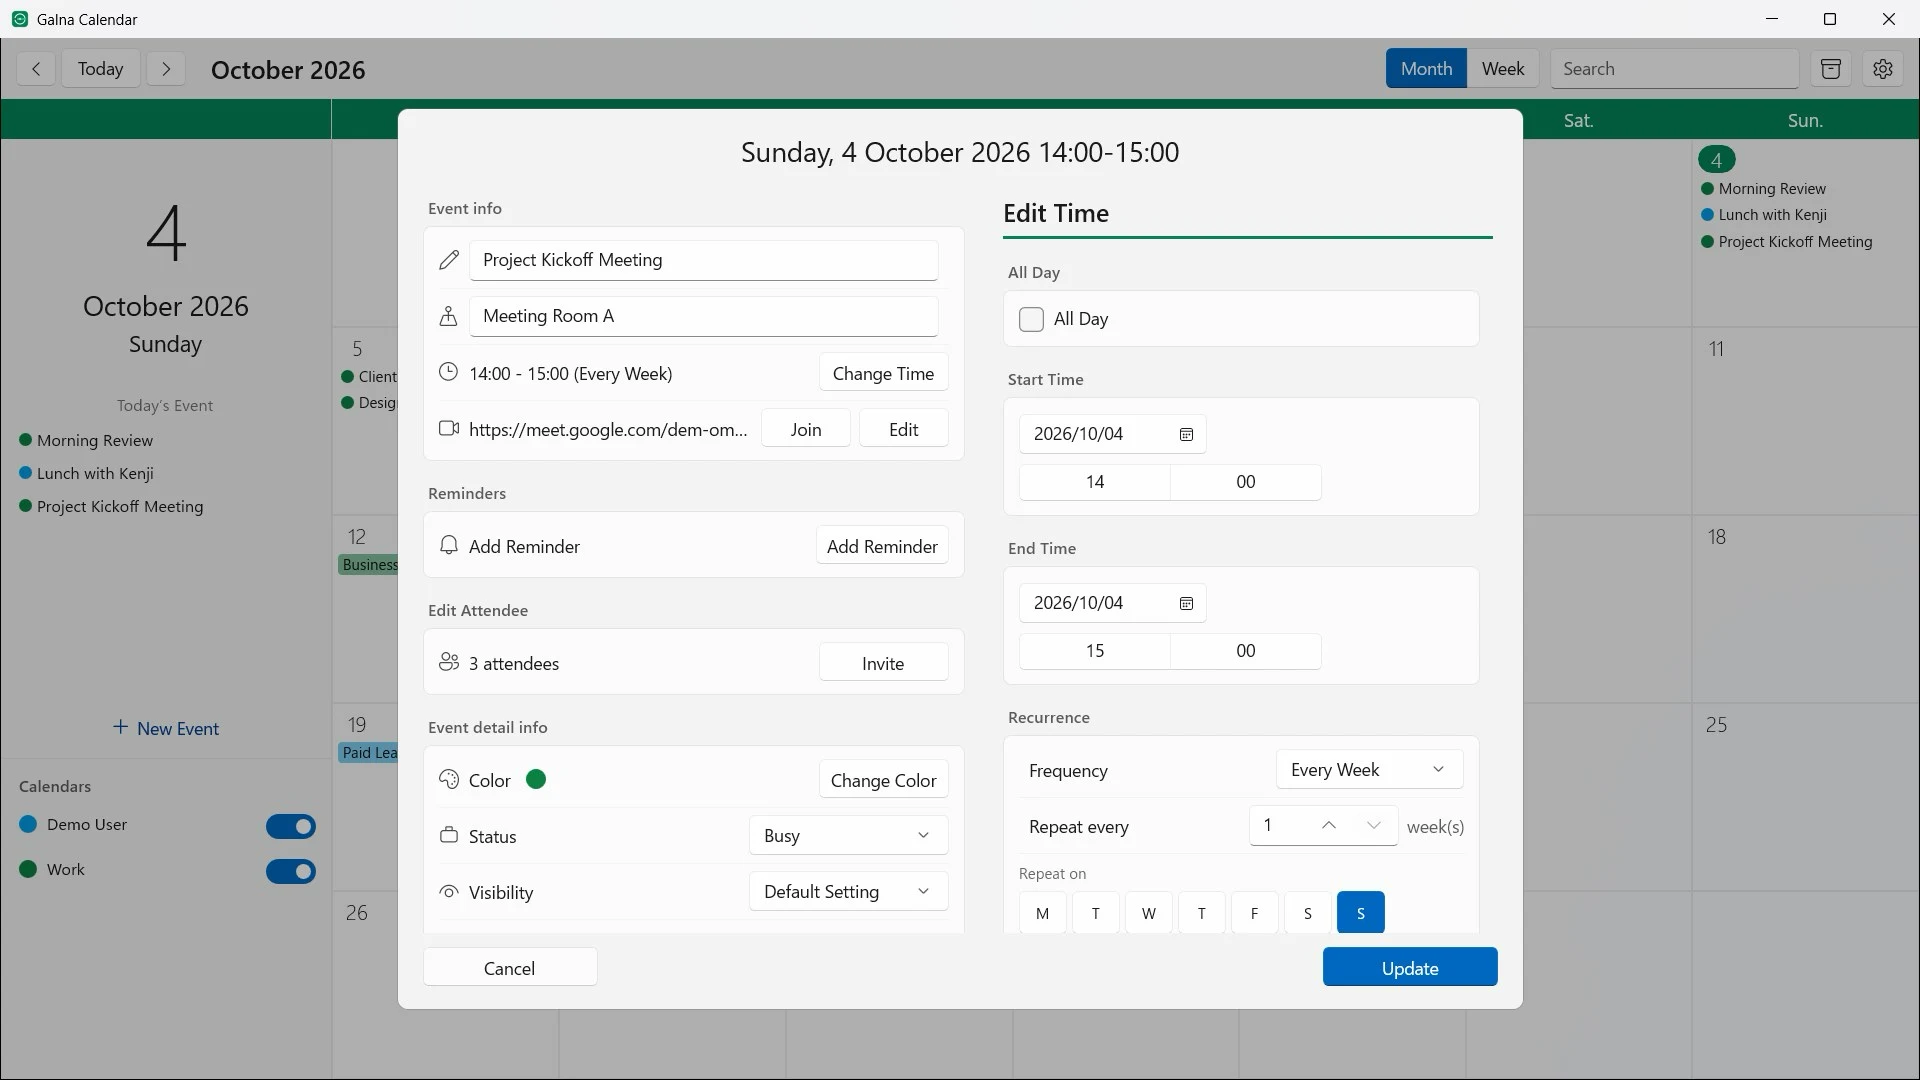This screenshot has height=1080, width=1920.
Task: Open the settings gear icon
Action: point(1883,69)
